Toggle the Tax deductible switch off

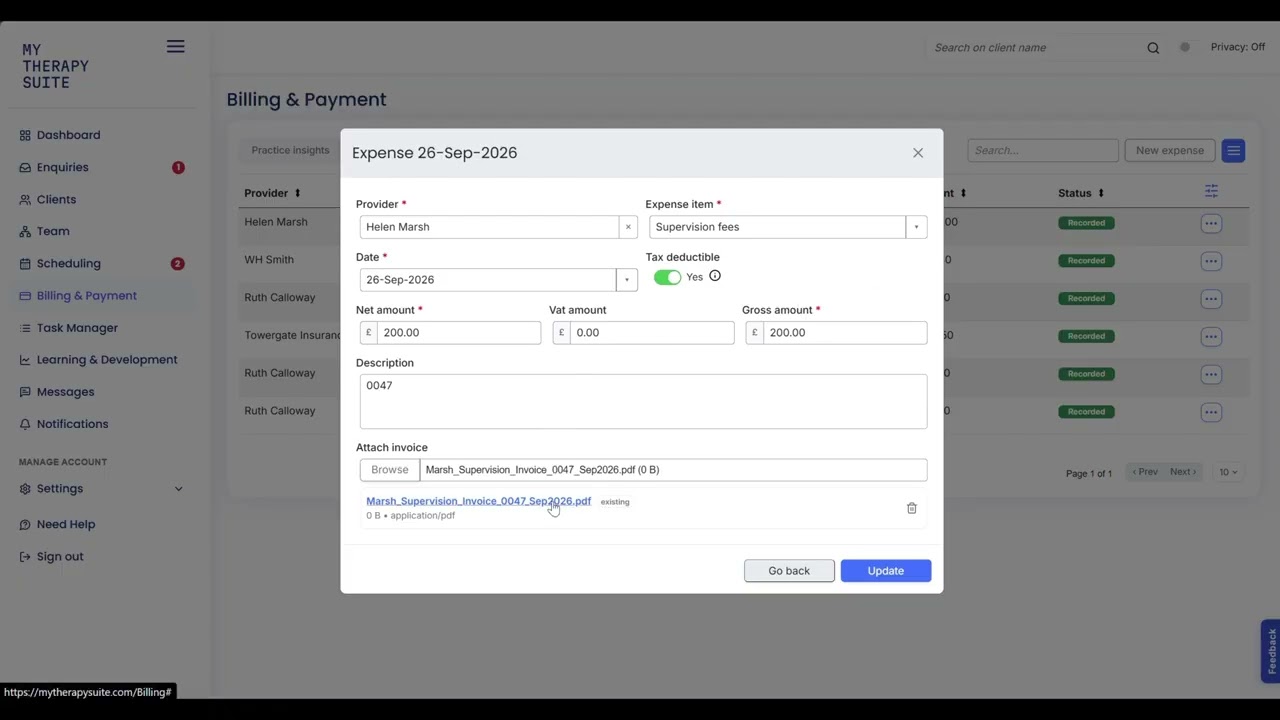[x=667, y=278]
